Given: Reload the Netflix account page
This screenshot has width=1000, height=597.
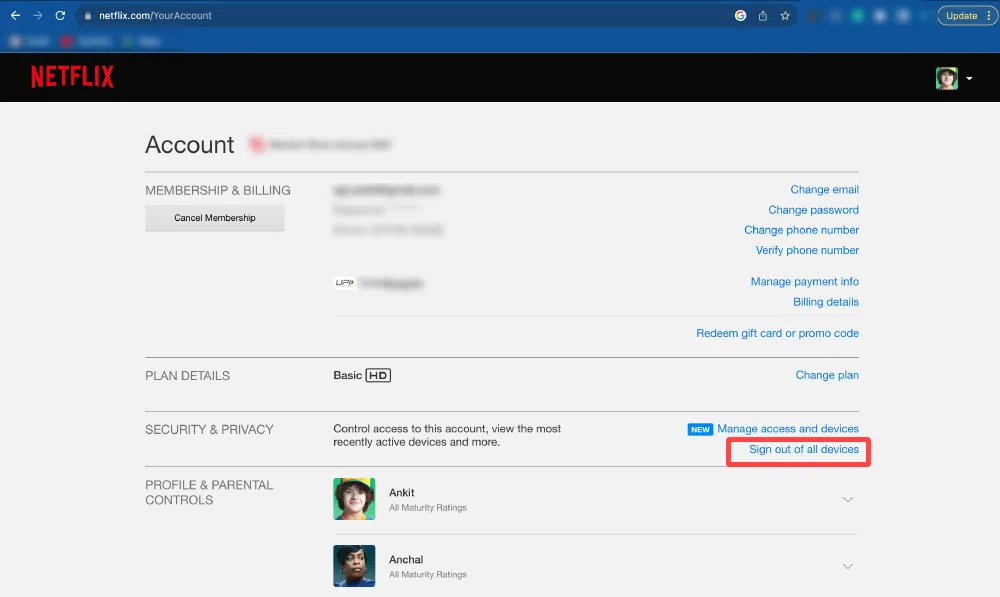Looking at the screenshot, I should coord(60,15).
